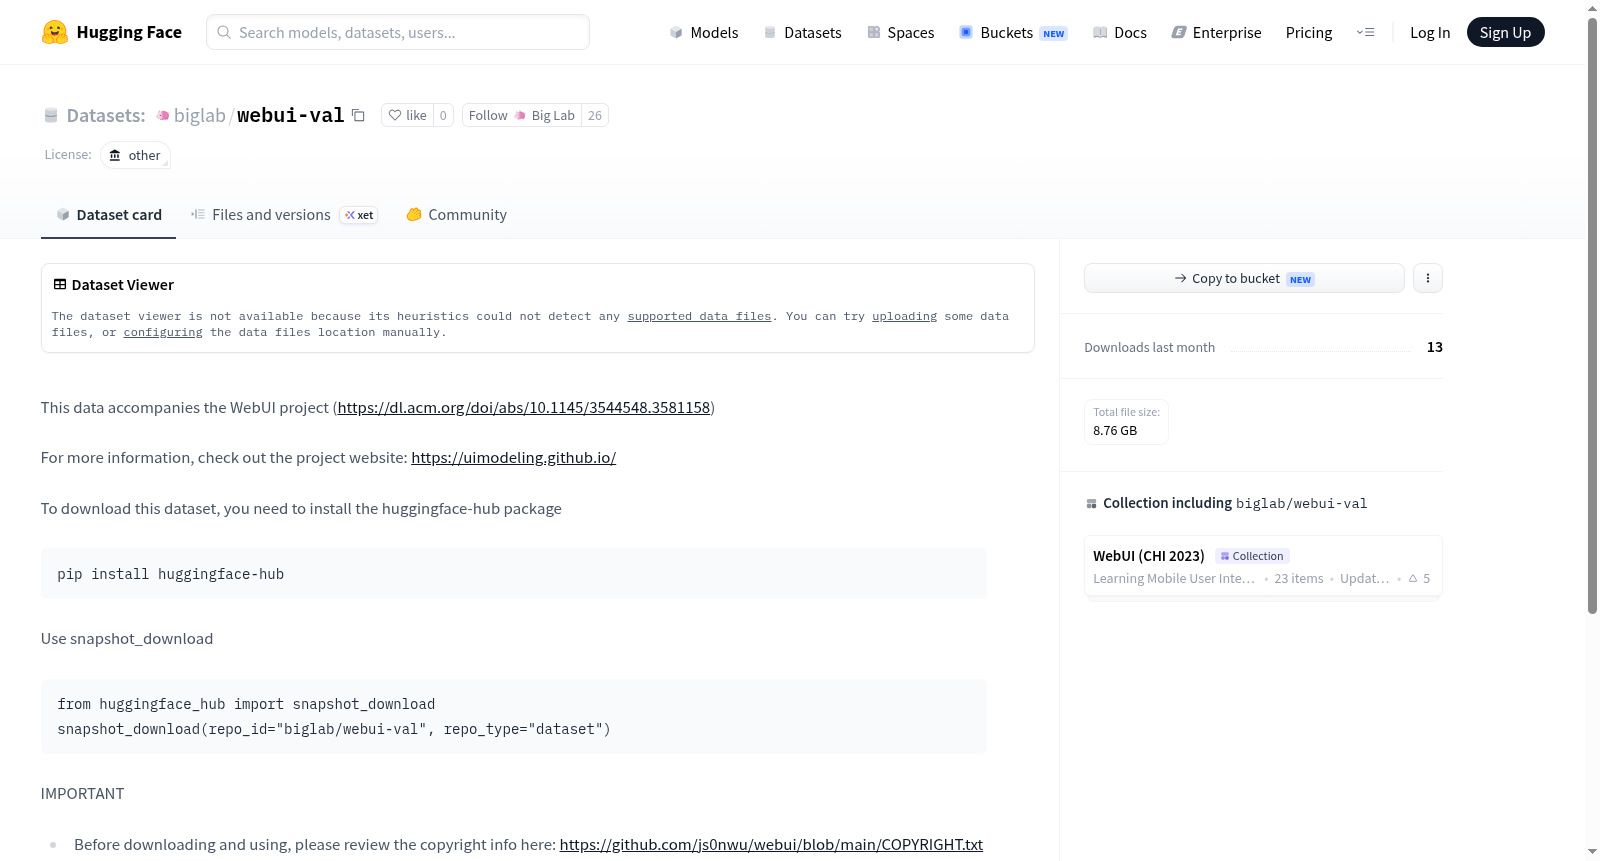Click the downloads last month value 13

[1435, 347]
